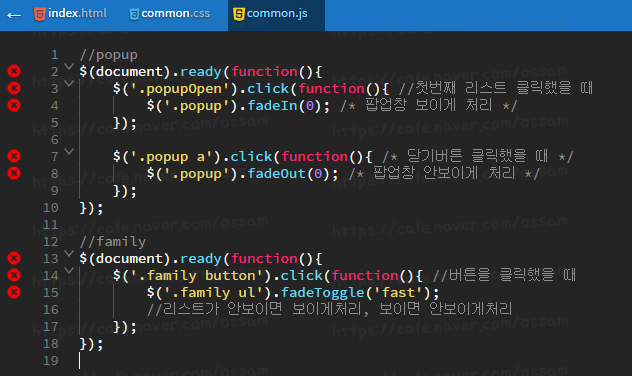Click the error marker on line 2
This screenshot has width=632, height=376.
14,71
